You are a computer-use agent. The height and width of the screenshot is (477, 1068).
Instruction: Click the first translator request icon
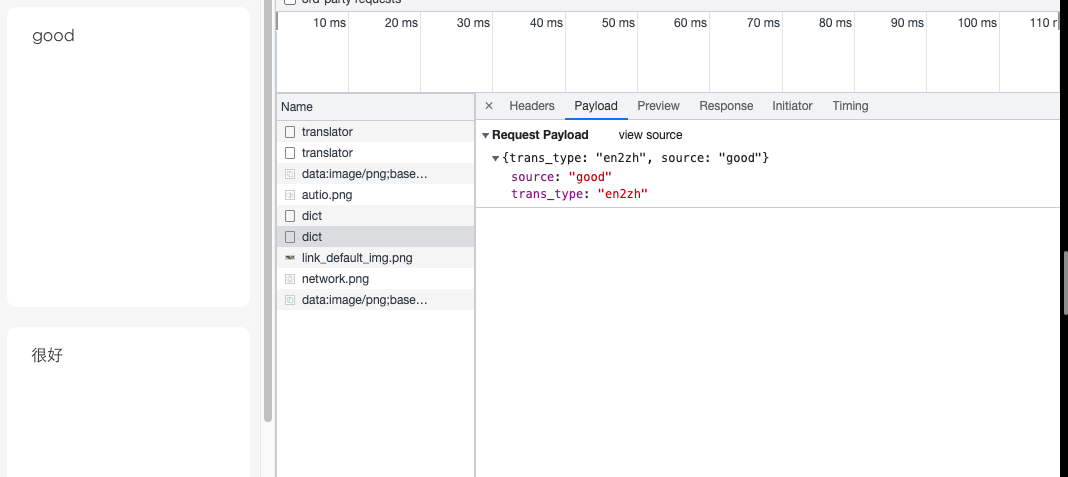(290, 132)
